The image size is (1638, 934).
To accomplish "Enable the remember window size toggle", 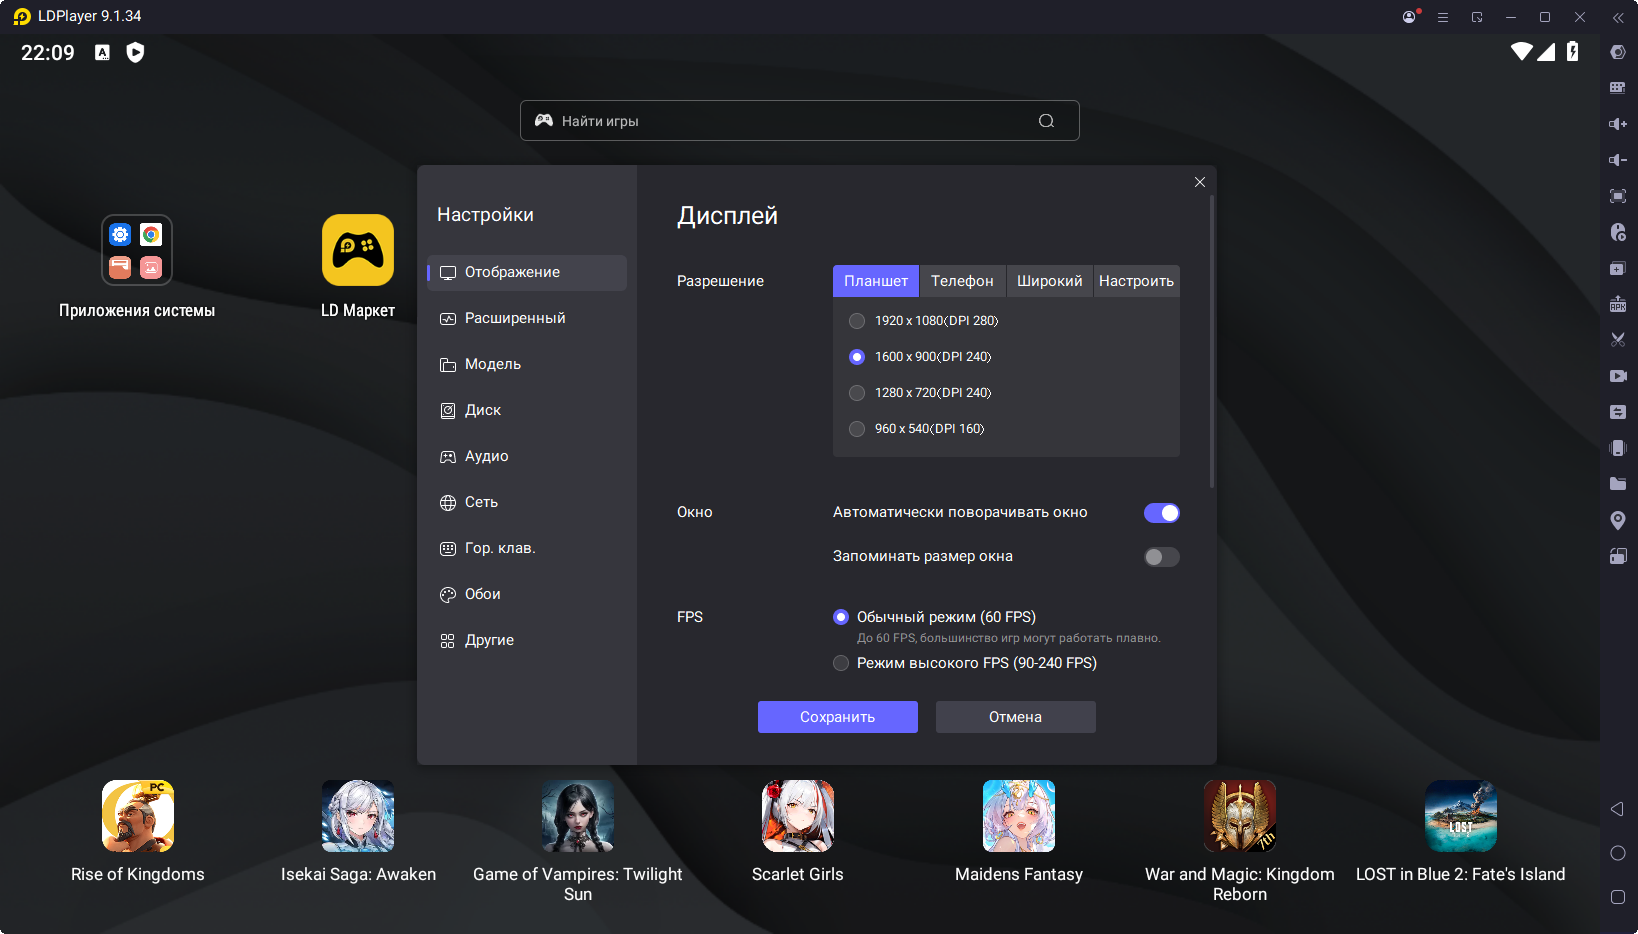I will pos(1161,557).
